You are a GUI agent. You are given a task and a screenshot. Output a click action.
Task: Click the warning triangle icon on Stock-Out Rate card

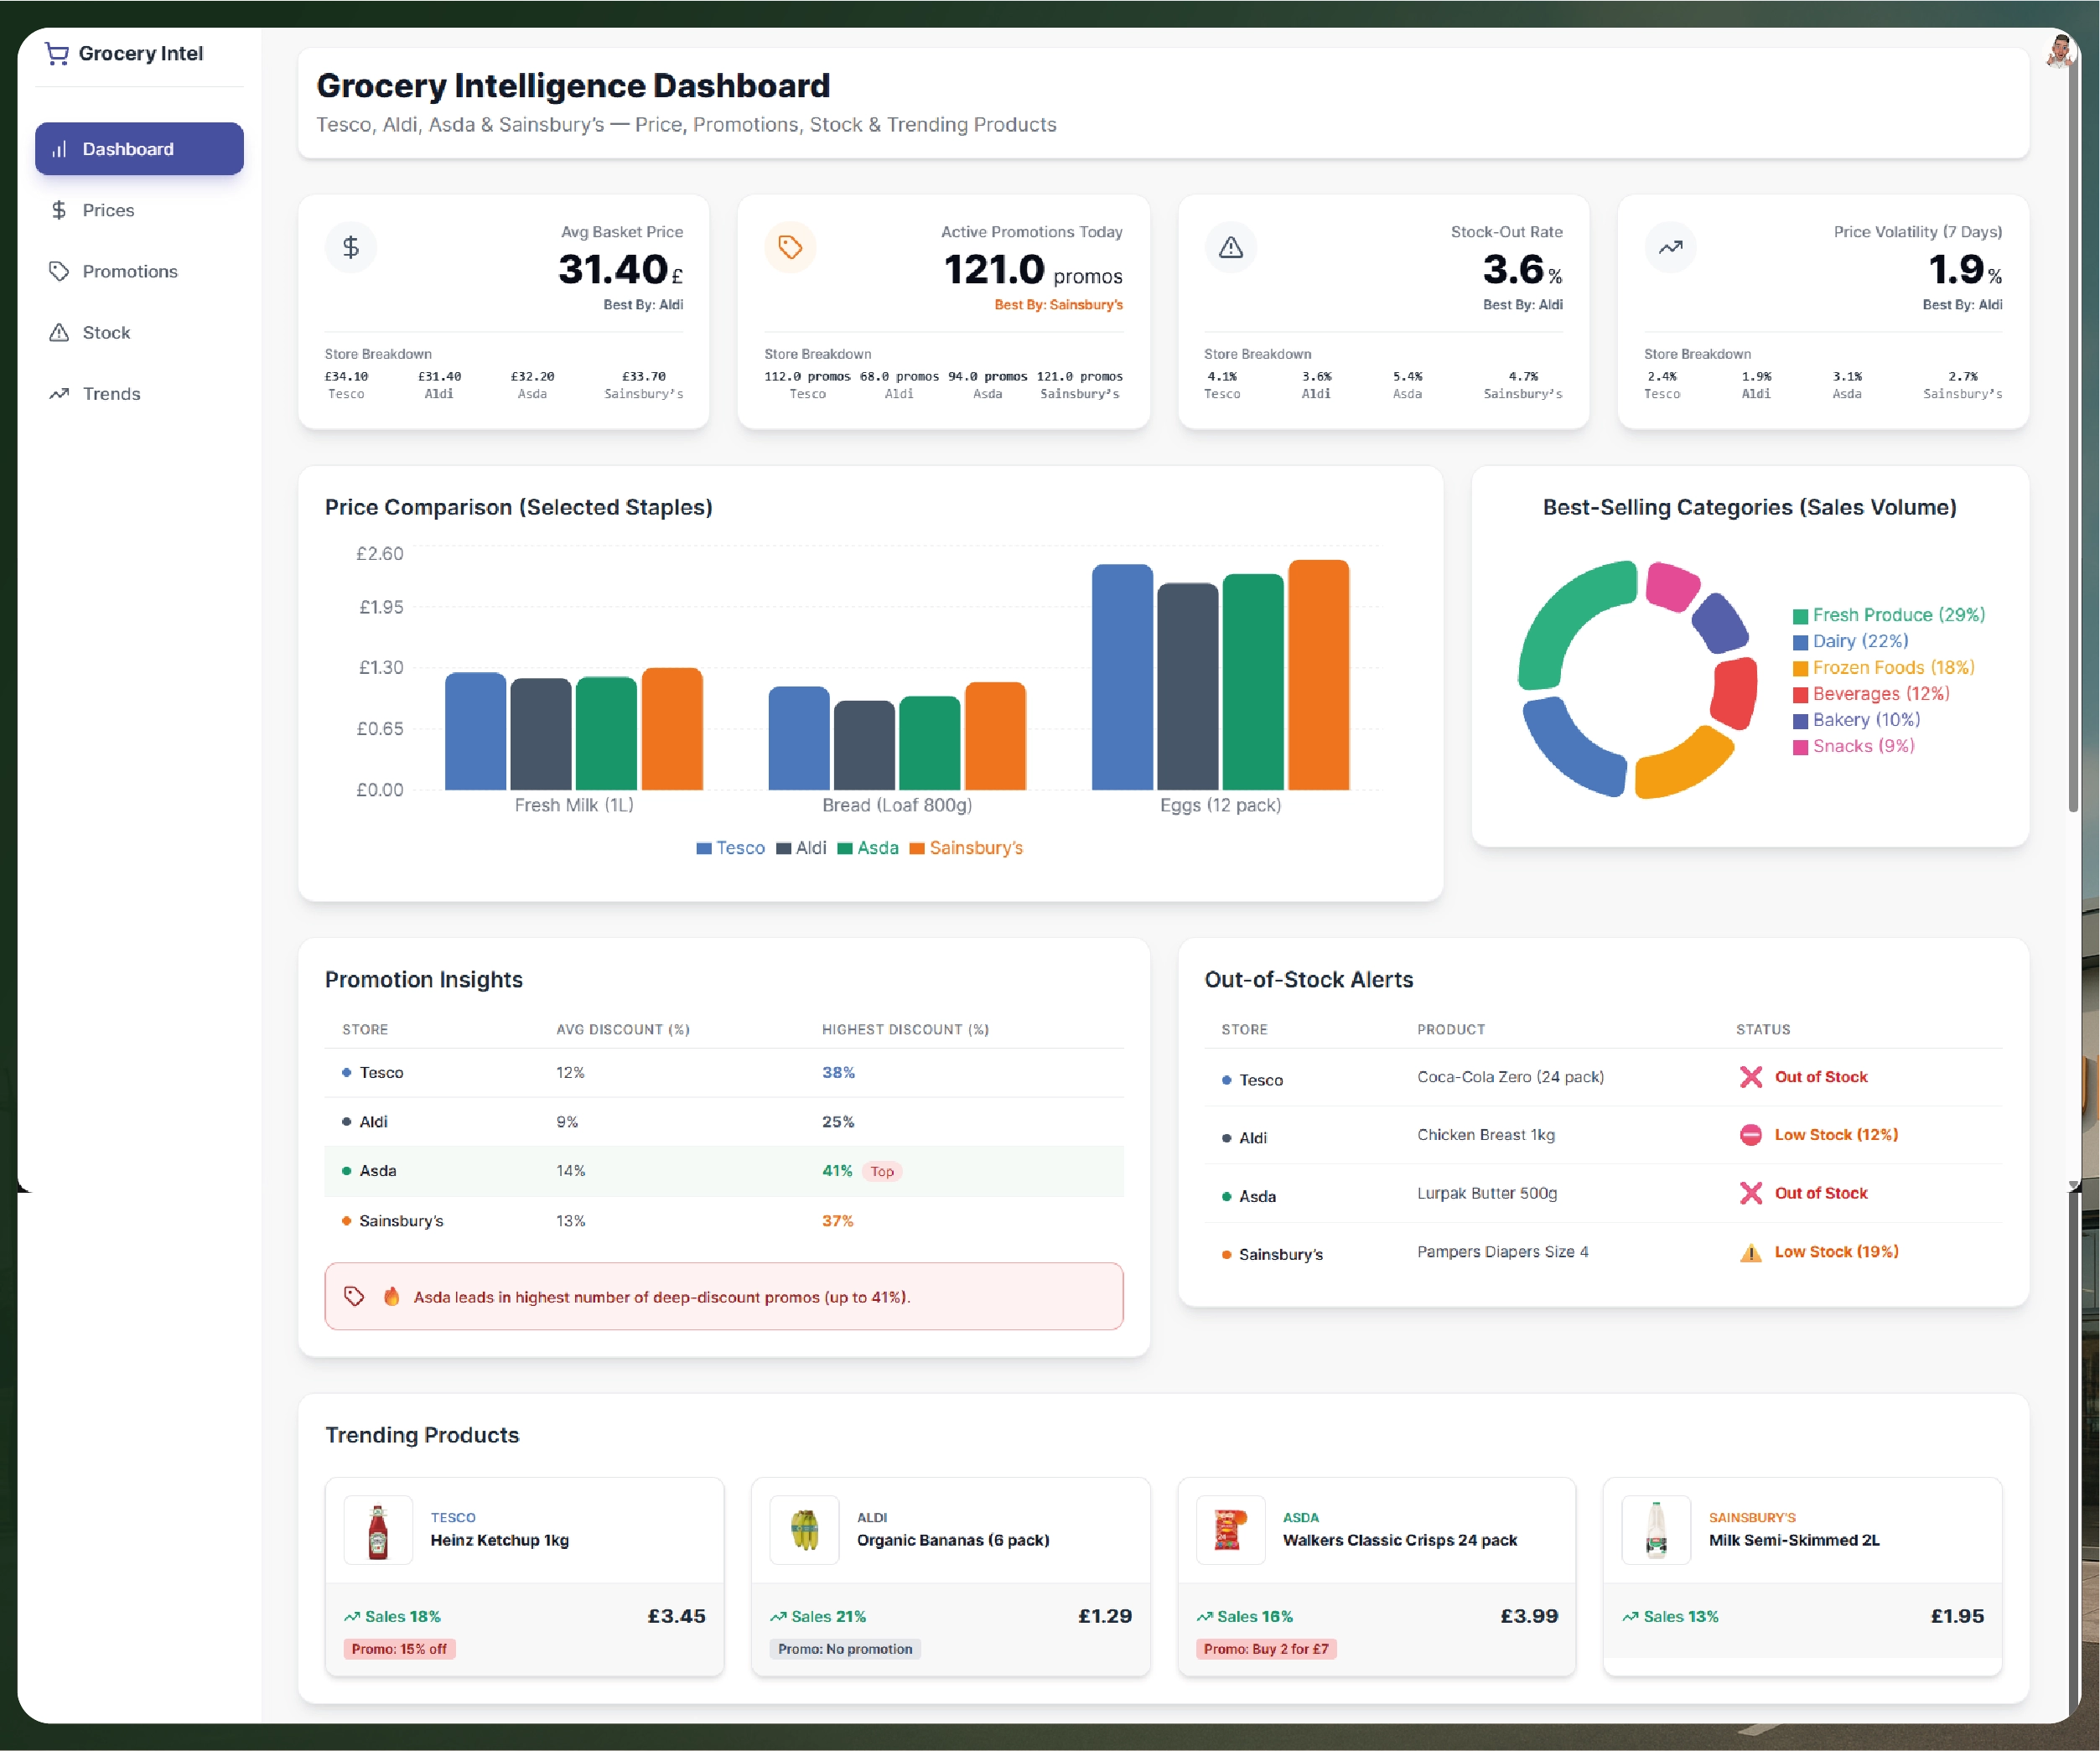point(1231,247)
